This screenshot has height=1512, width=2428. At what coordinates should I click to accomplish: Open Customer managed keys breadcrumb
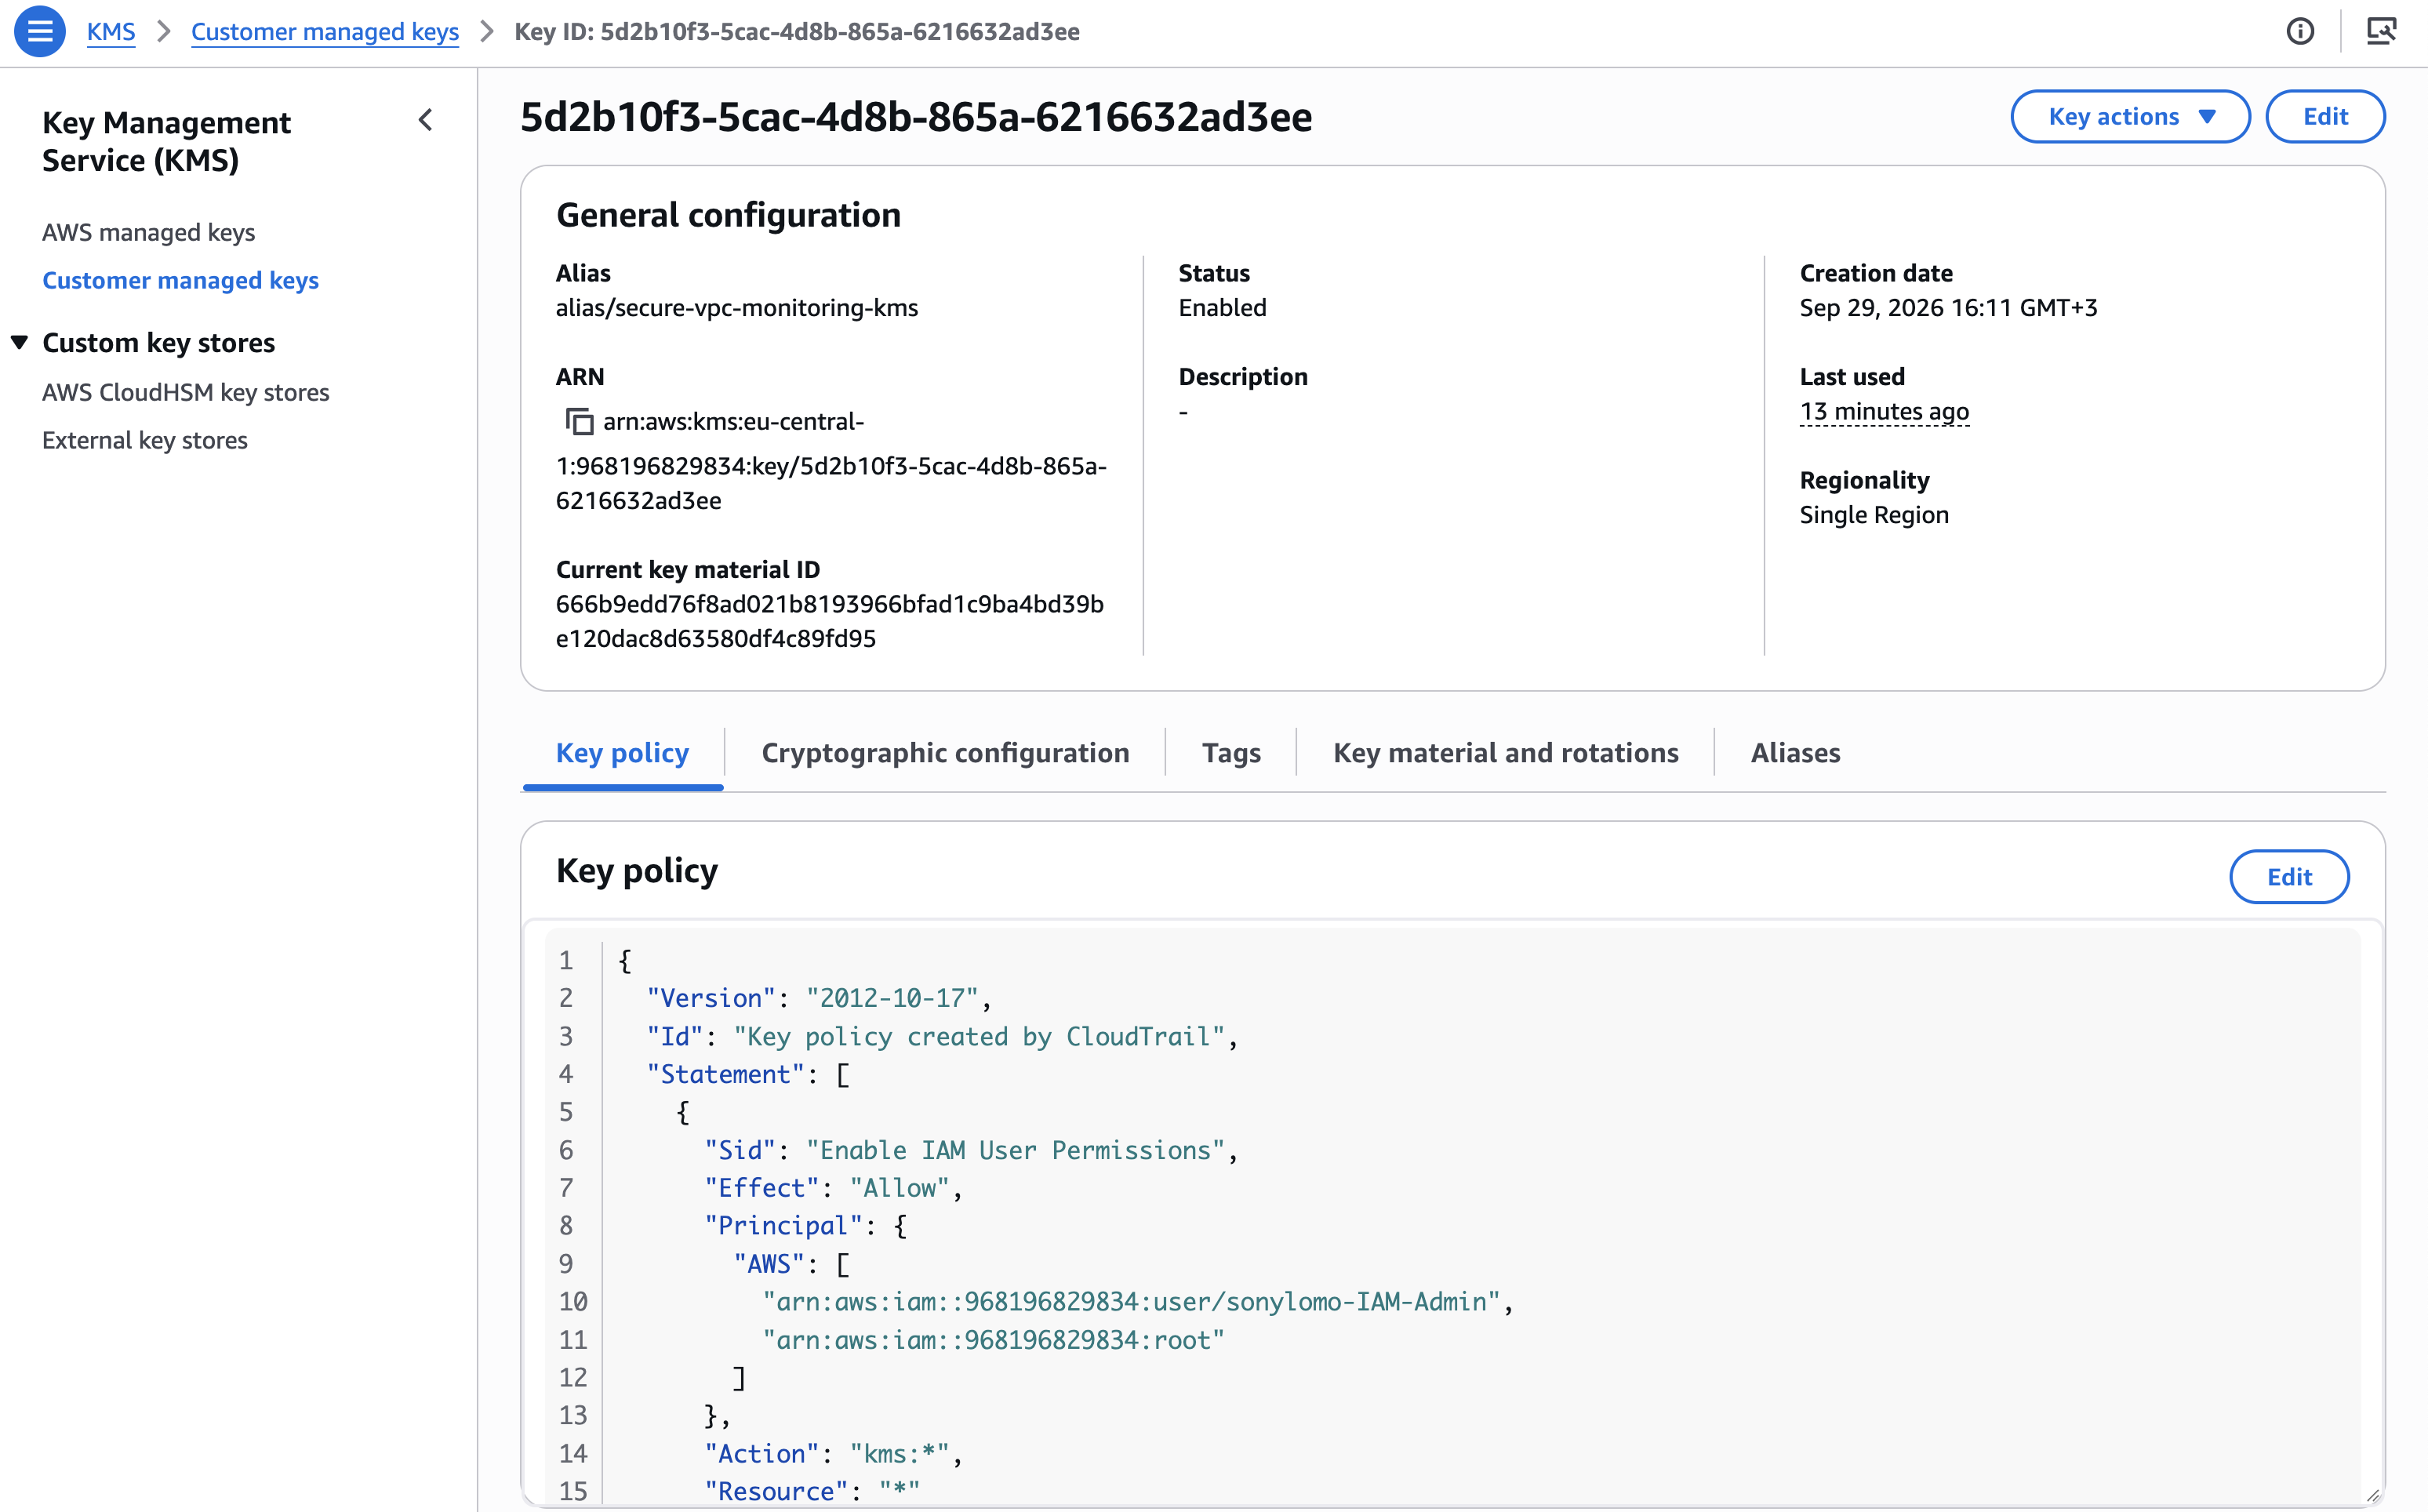pos(324,31)
